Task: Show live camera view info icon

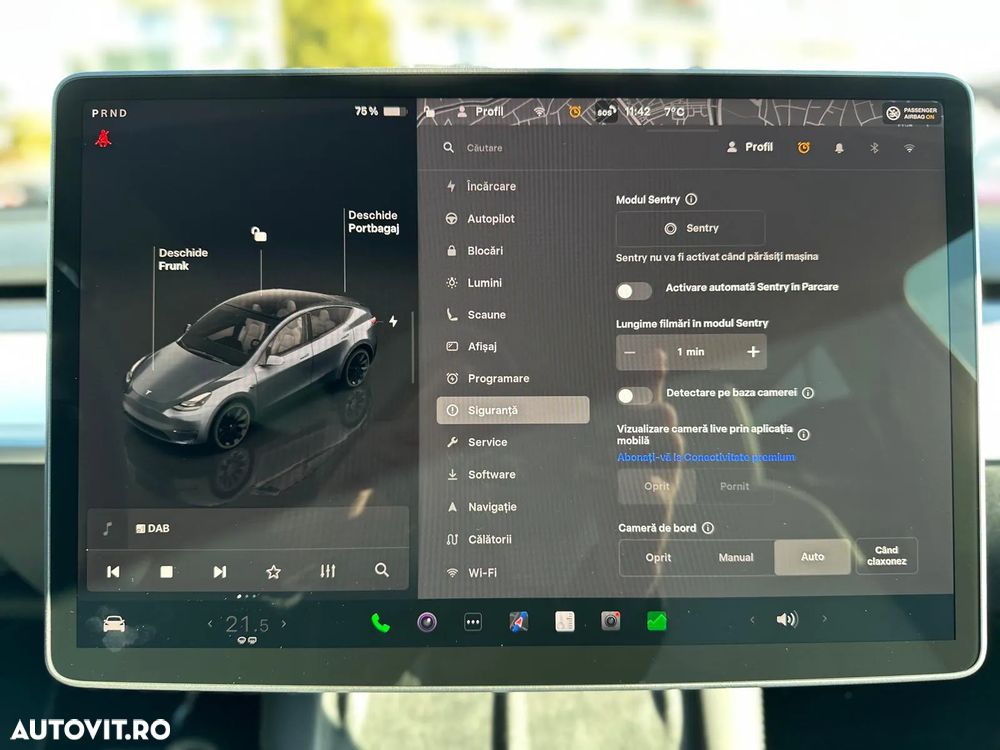Action: click(804, 434)
